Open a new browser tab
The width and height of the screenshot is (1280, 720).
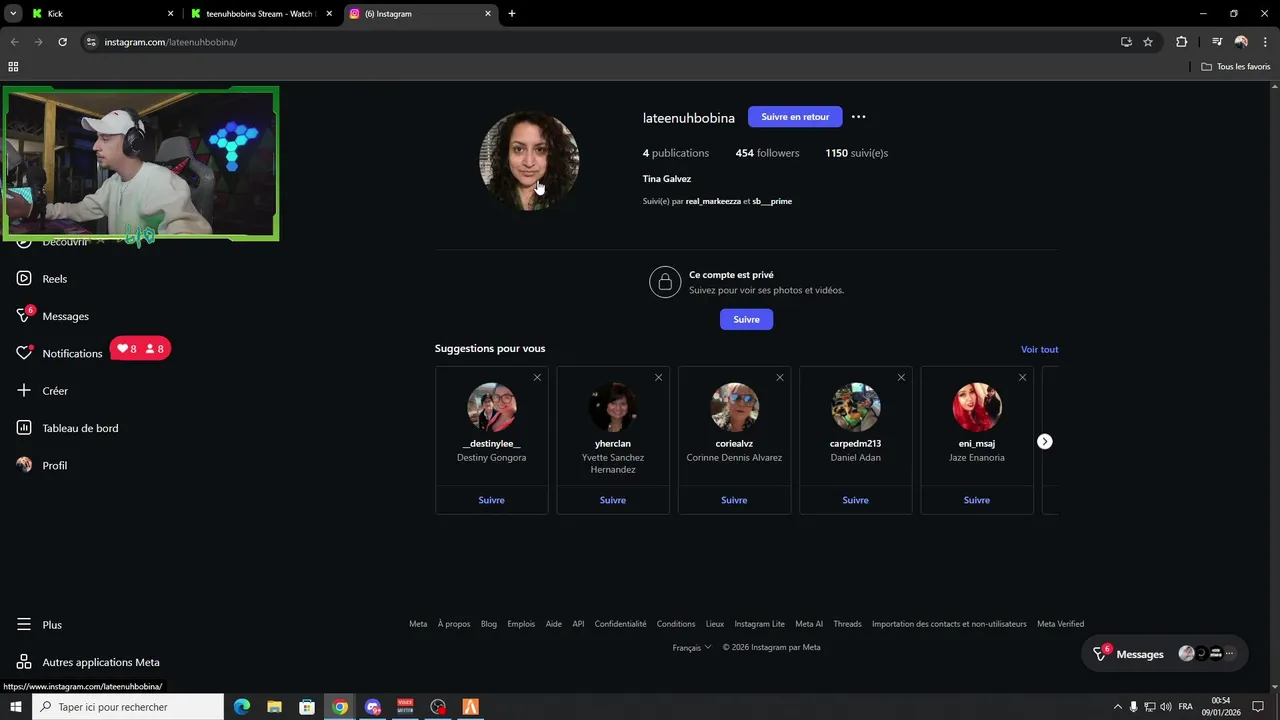(512, 14)
